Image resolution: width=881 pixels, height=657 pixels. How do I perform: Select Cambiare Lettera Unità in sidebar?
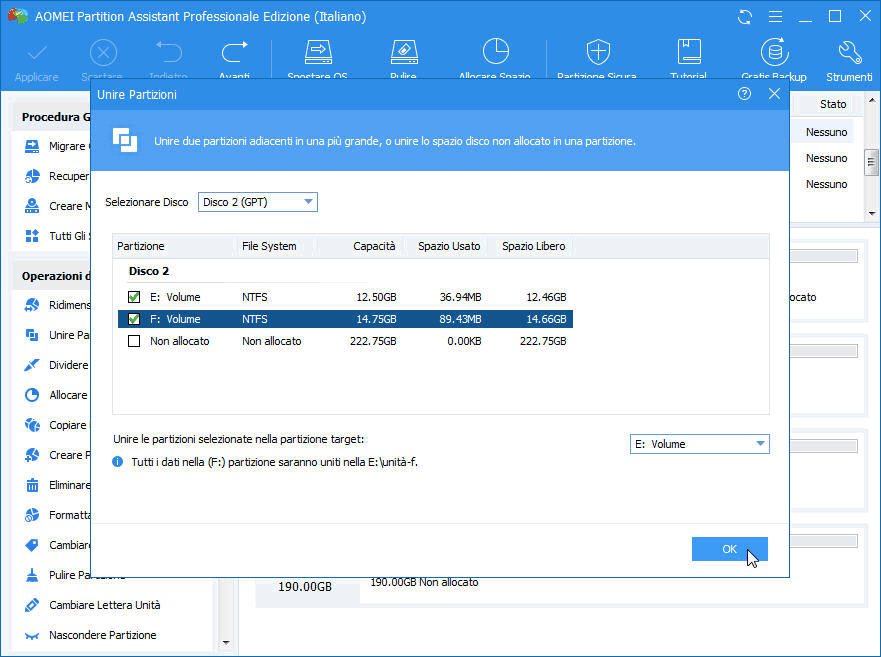pos(104,605)
